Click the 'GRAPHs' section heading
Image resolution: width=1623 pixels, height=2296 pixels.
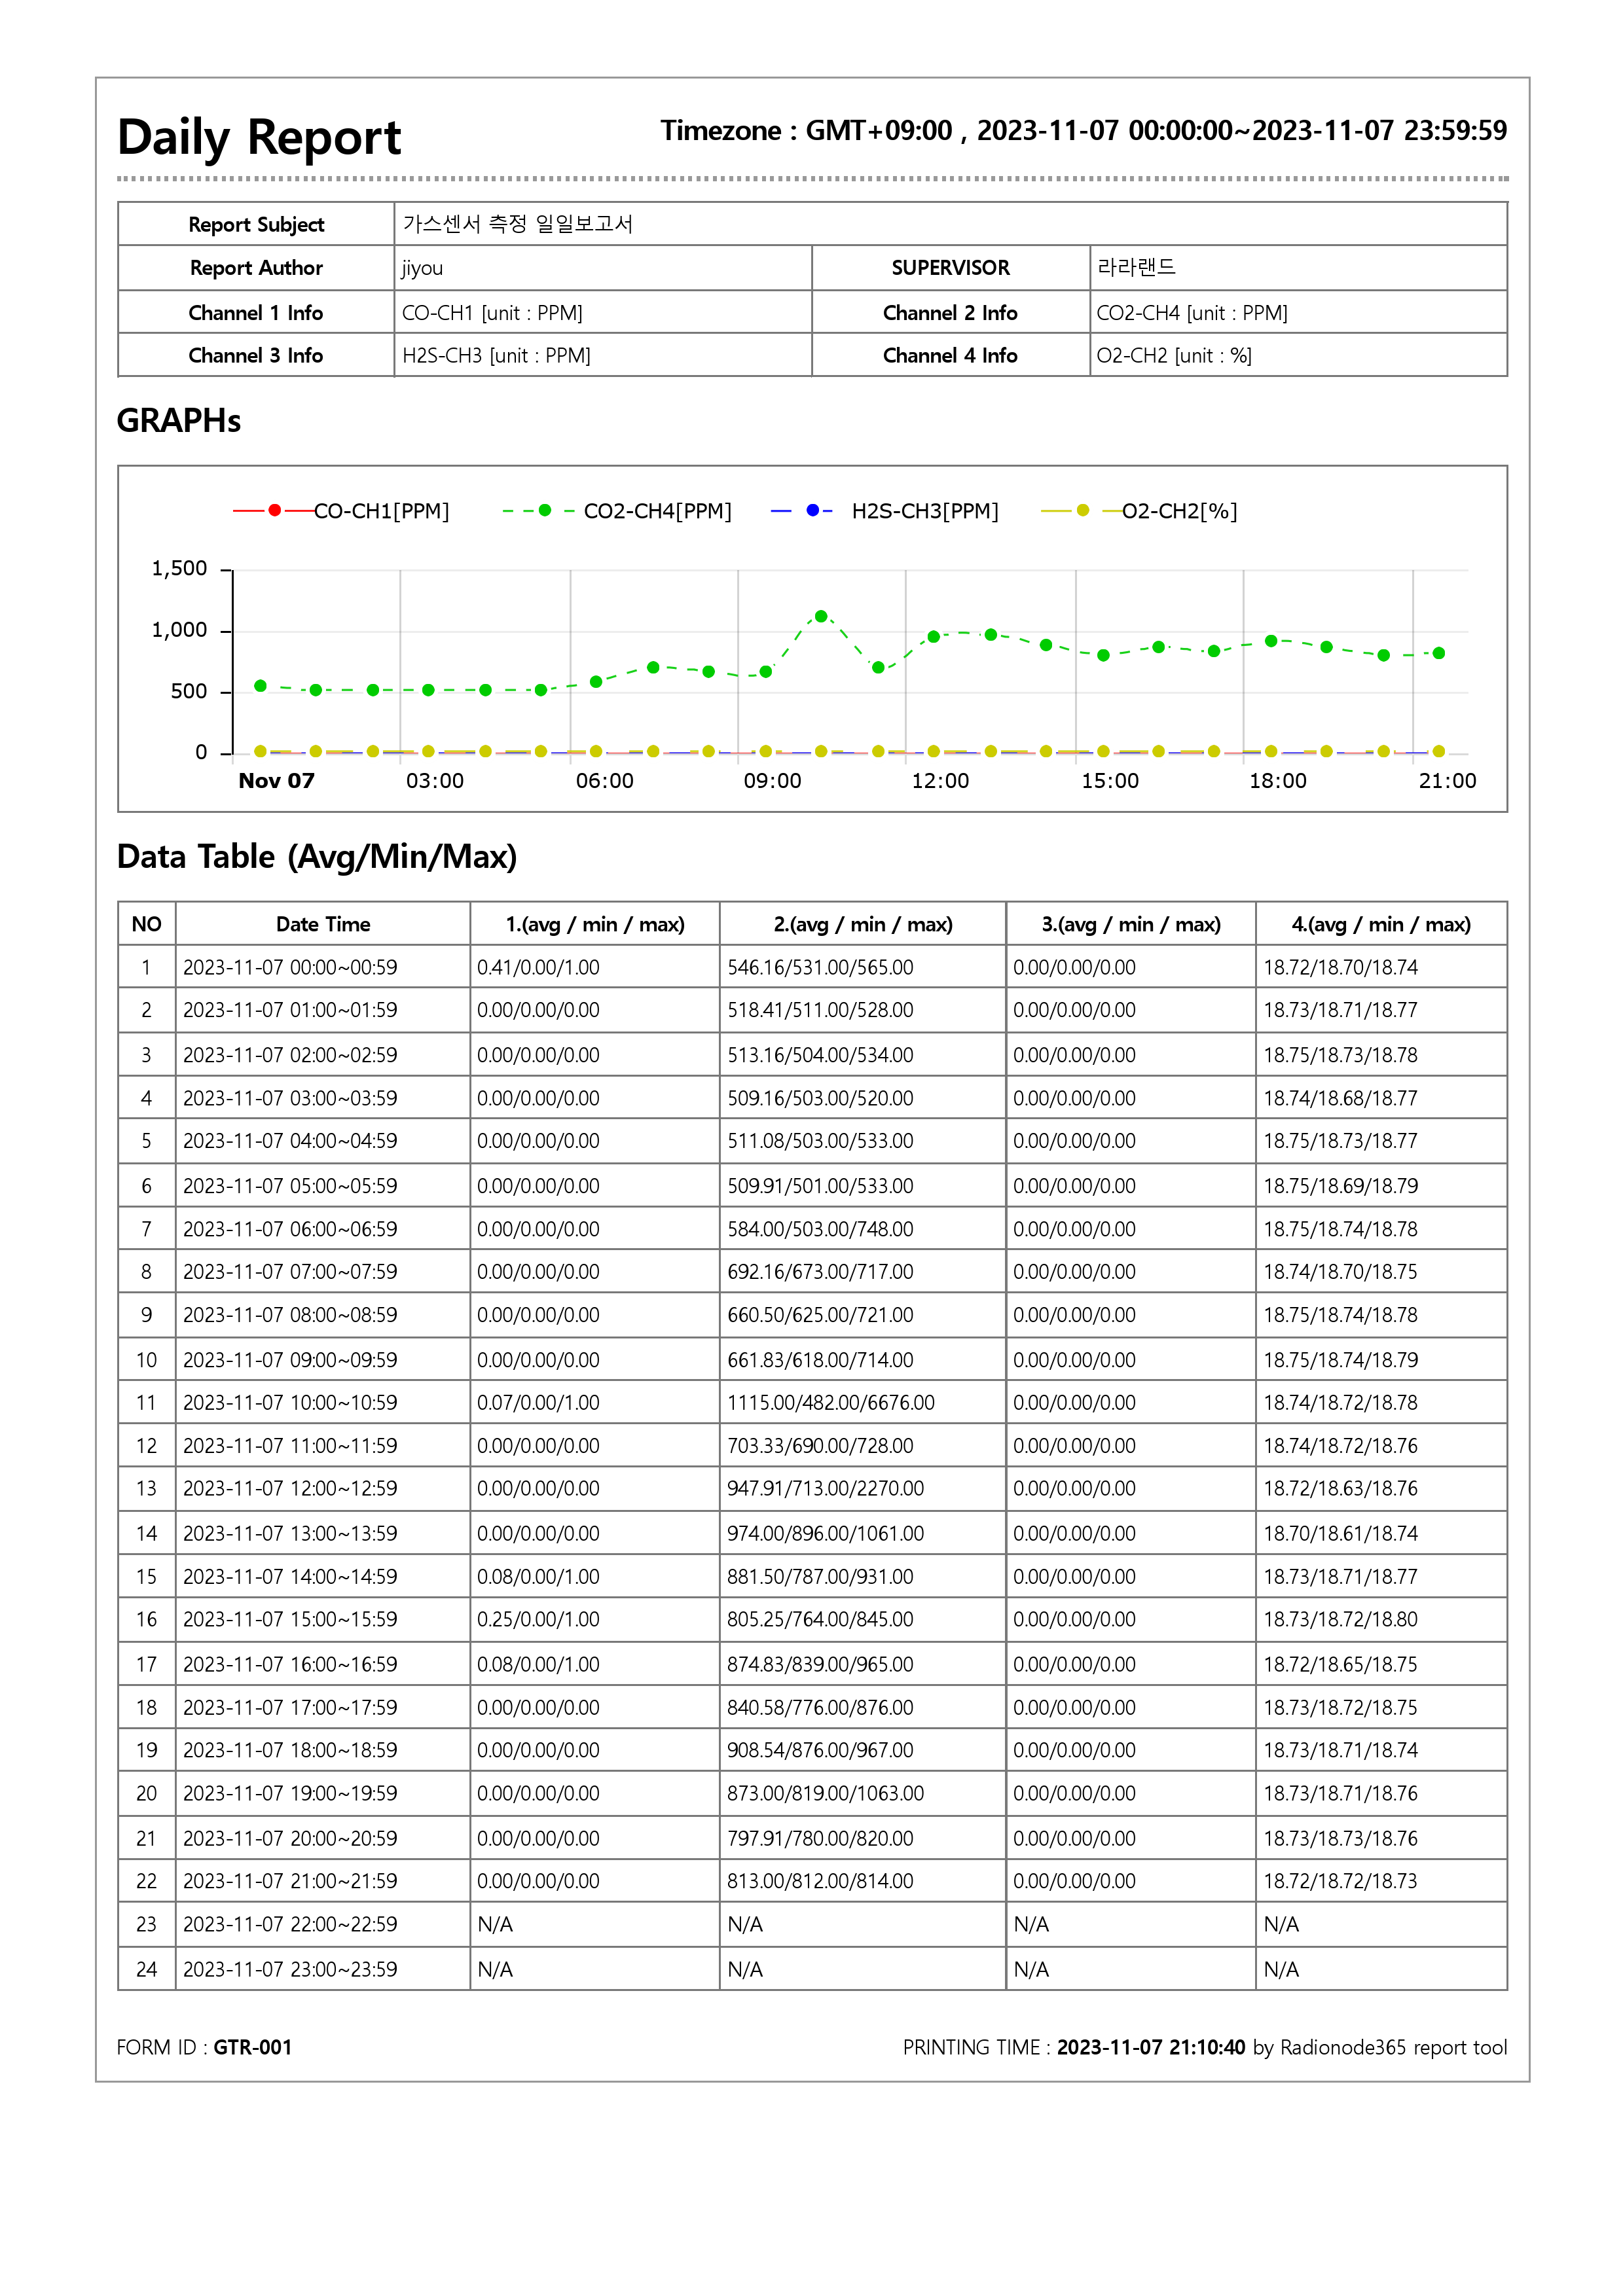point(179,421)
